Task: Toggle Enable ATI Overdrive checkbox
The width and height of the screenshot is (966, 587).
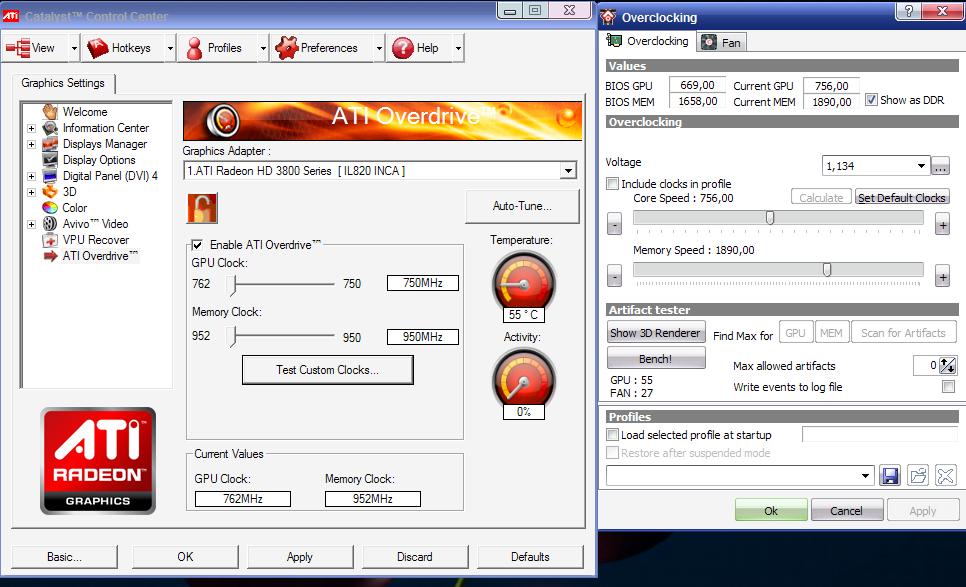Action: point(197,245)
